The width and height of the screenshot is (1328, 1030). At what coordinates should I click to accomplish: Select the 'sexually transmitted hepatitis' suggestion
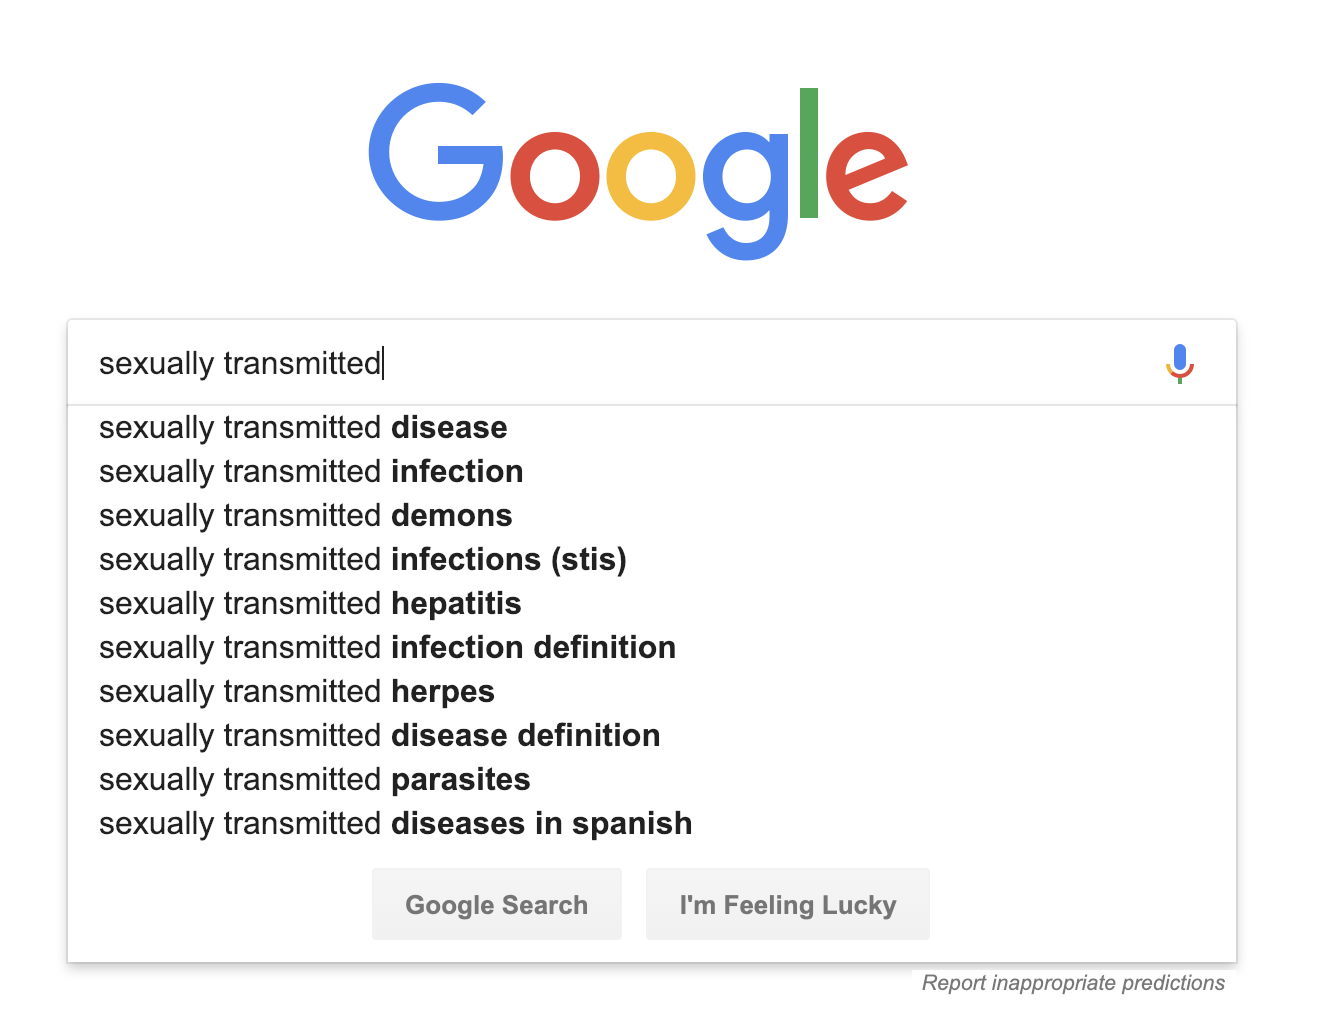pos(652,604)
